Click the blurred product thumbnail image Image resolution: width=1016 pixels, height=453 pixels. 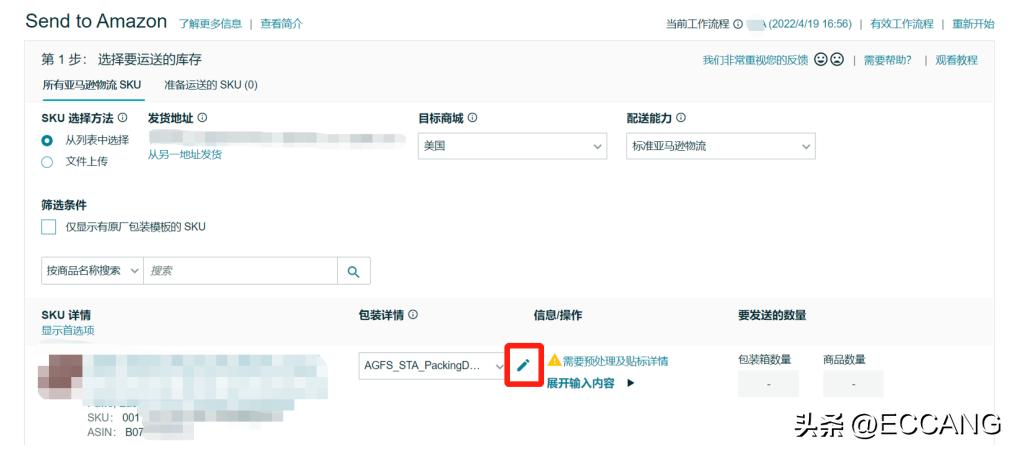tap(60, 376)
